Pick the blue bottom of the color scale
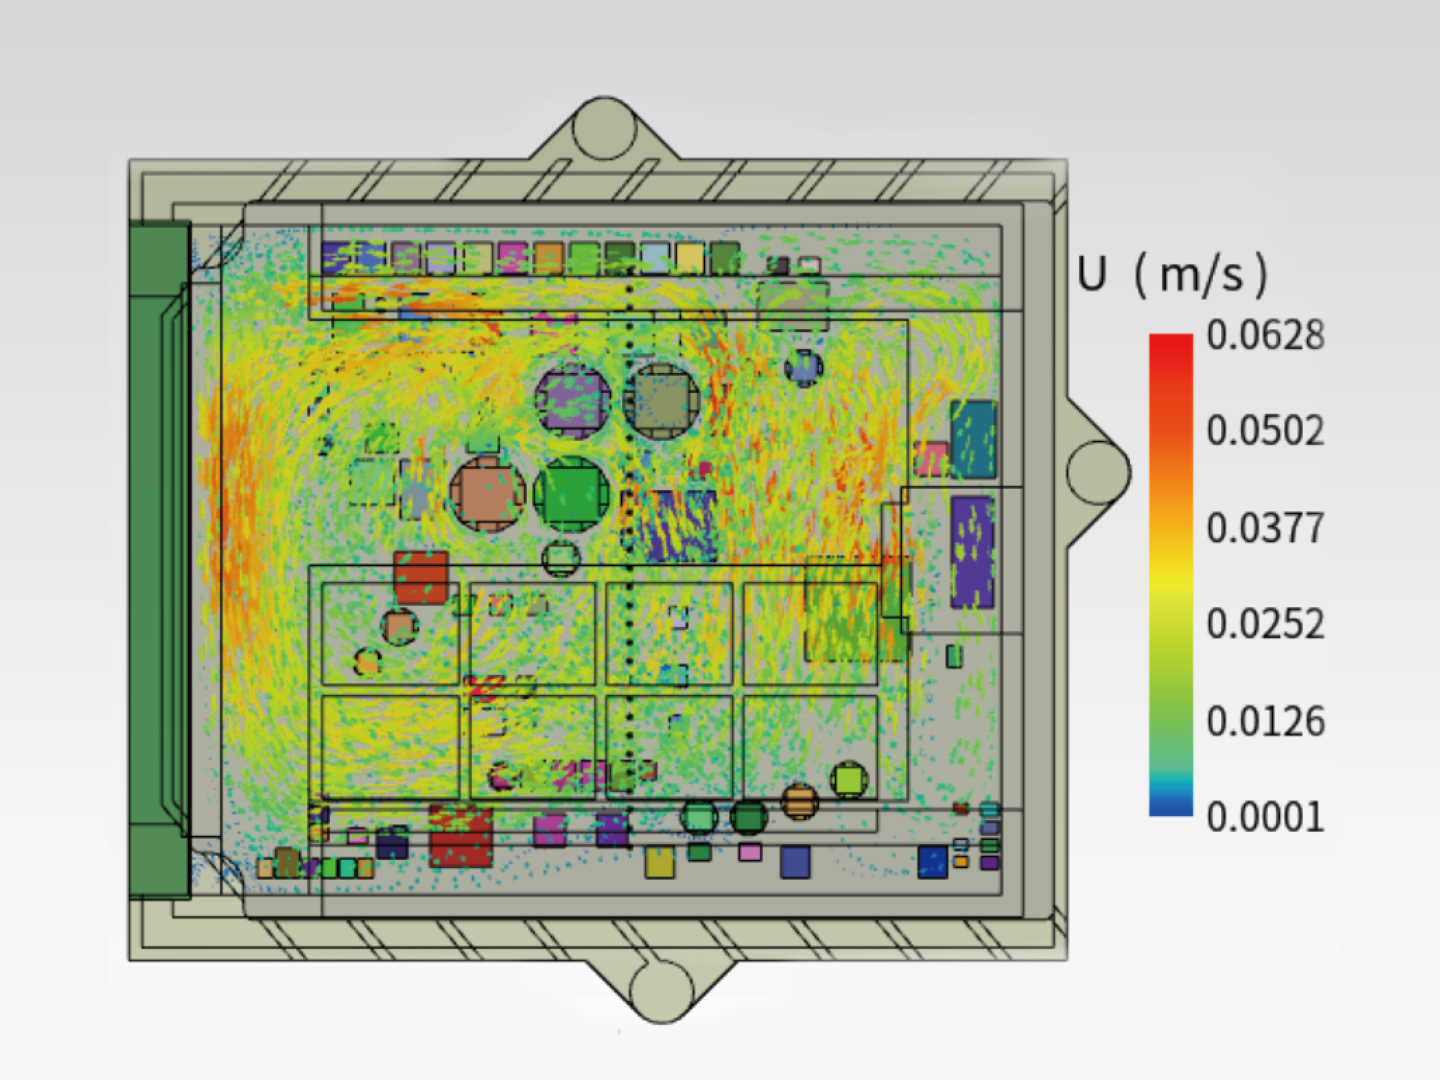 [1171, 807]
